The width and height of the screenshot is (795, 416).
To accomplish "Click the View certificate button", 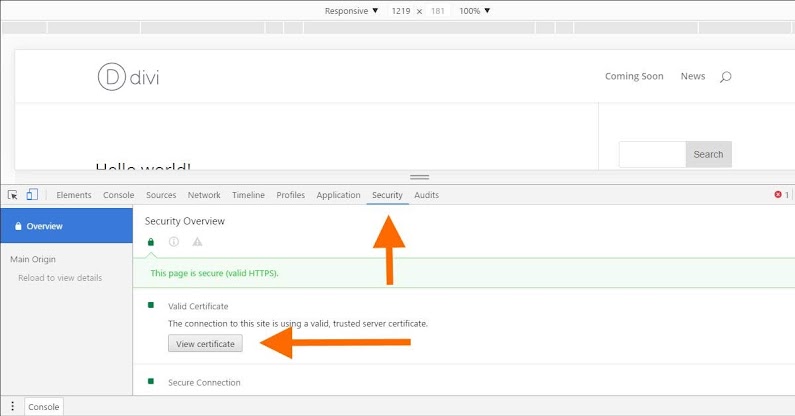I will pyautogui.click(x=205, y=343).
